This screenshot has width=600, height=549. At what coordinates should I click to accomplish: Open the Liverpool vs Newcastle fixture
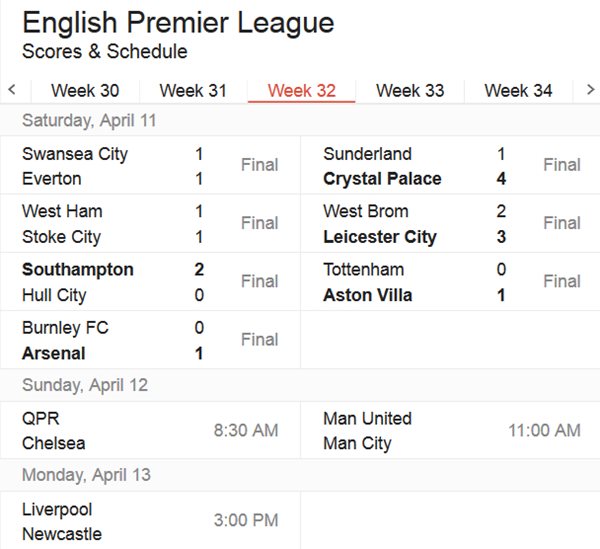click(150, 521)
